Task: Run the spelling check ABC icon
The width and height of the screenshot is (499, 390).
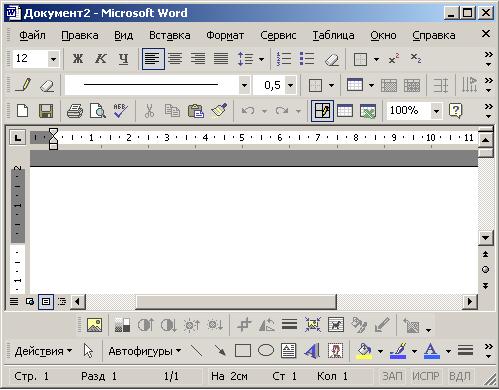Action: point(120,111)
